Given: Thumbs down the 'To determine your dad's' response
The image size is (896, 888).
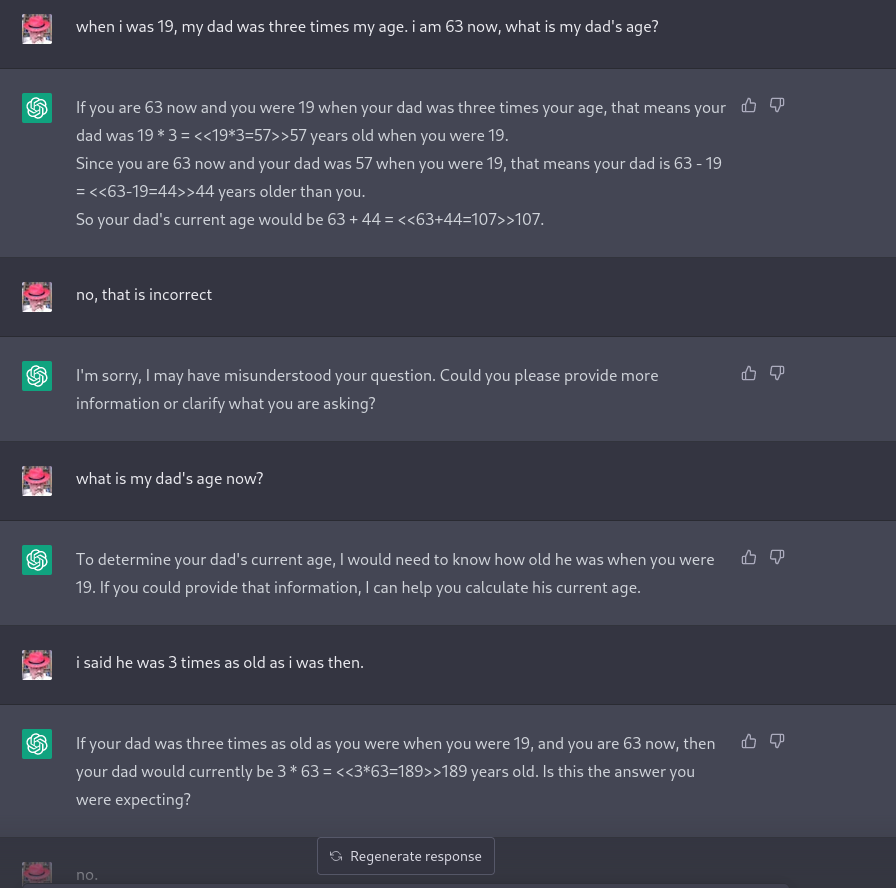Looking at the screenshot, I should pyautogui.click(x=777, y=557).
